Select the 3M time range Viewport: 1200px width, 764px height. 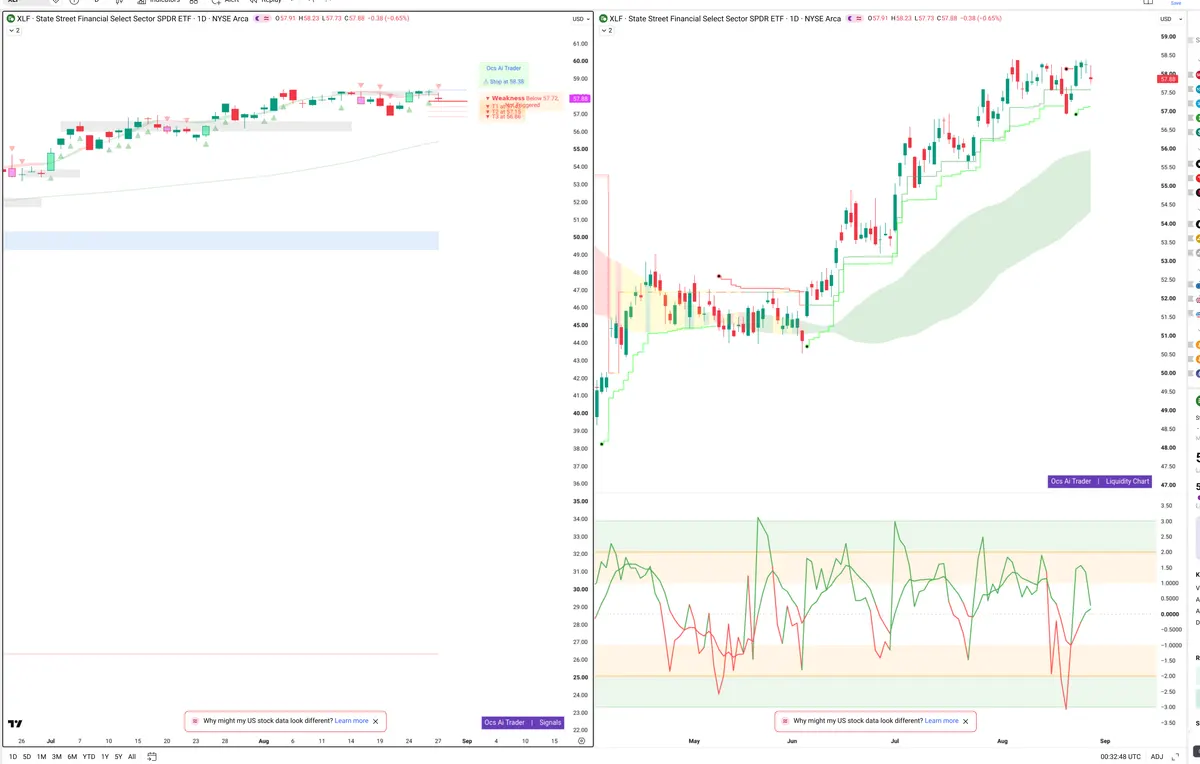pos(56,757)
